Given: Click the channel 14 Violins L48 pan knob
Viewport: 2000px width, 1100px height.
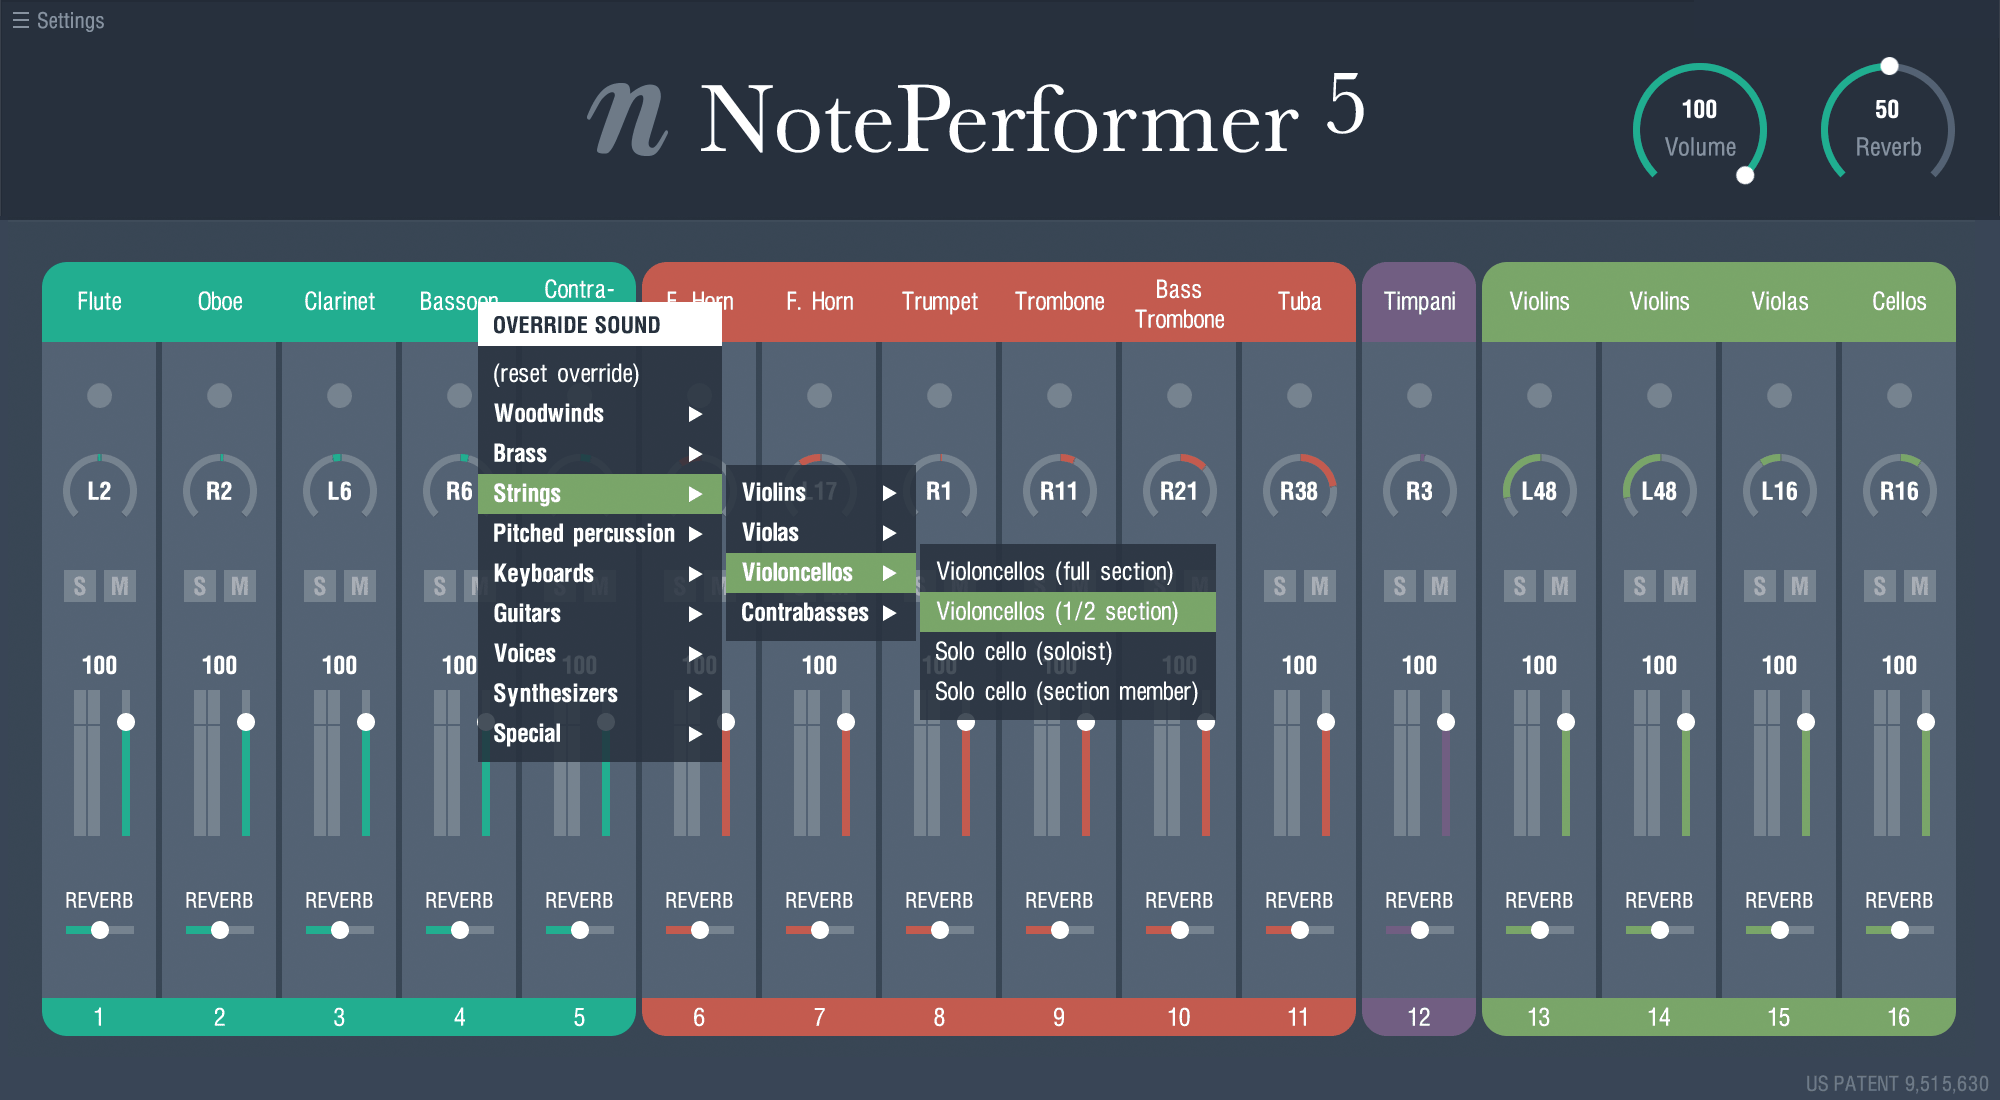Looking at the screenshot, I should tap(1659, 490).
